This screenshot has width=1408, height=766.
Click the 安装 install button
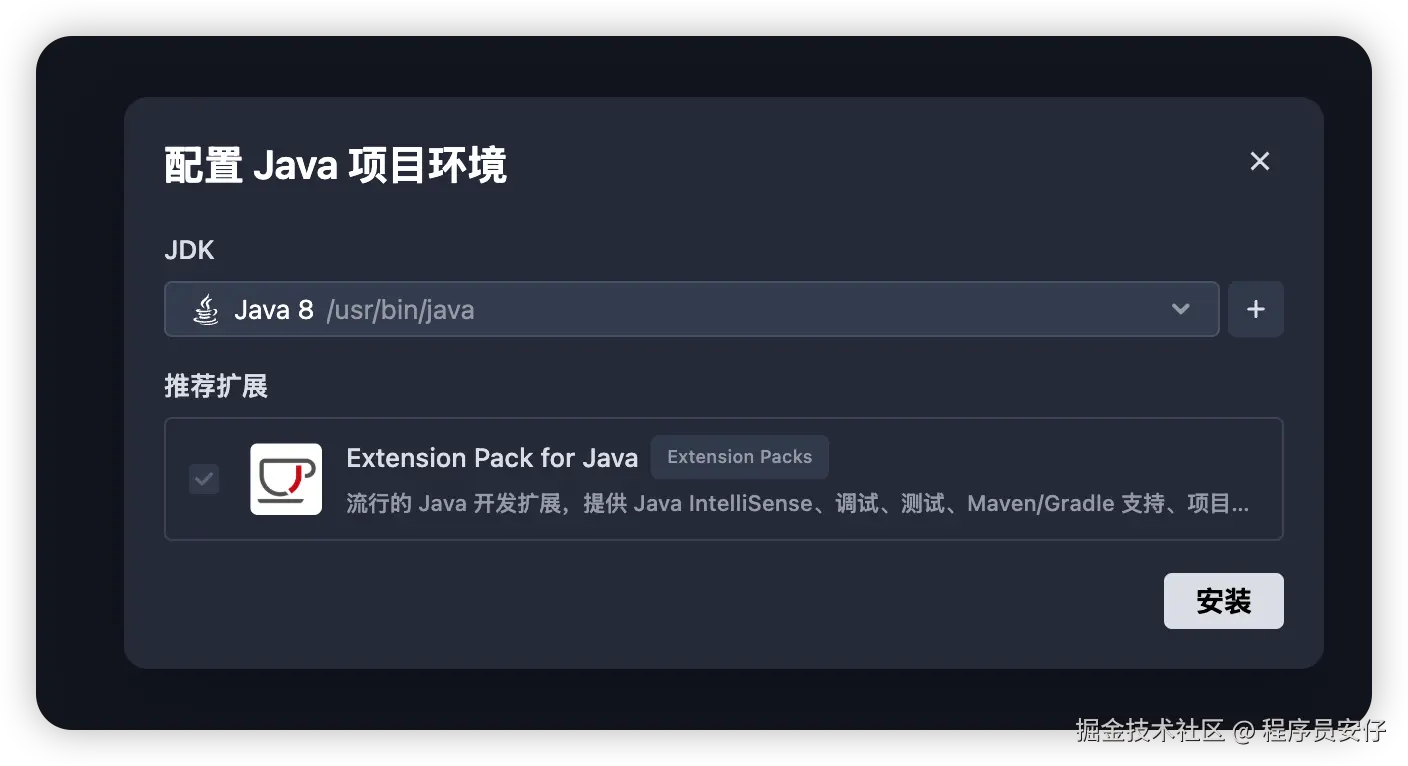coord(1223,601)
